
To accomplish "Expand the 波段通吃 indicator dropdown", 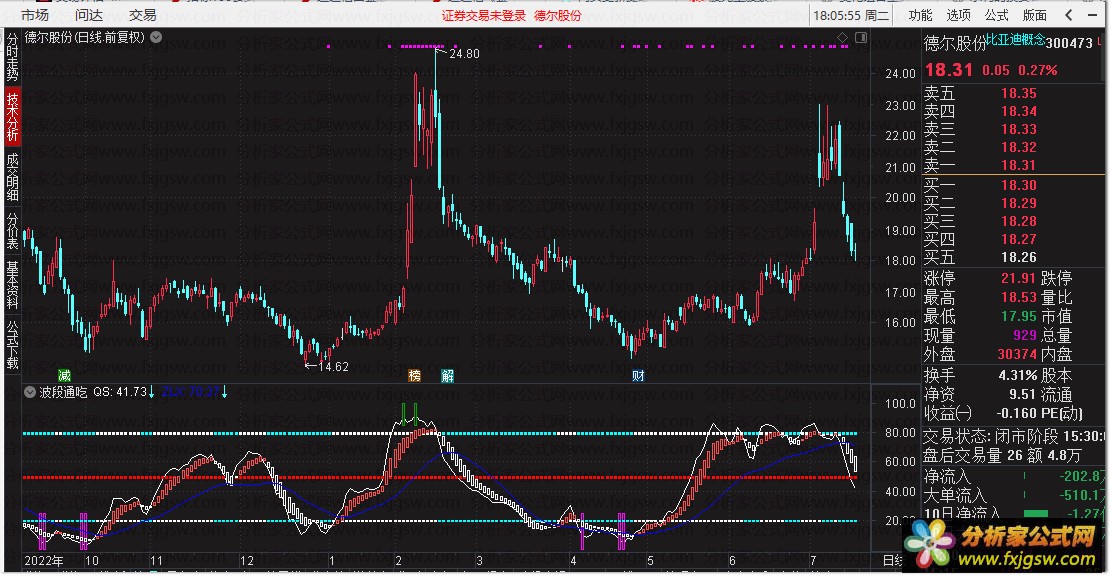I will (30, 392).
